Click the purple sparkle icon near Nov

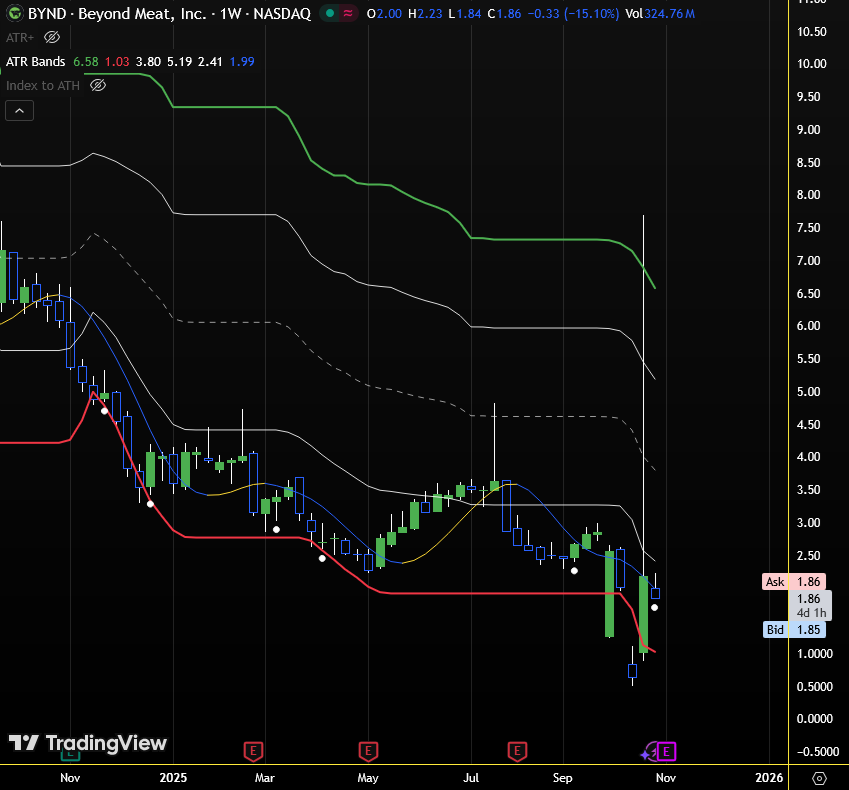(x=648, y=753)
